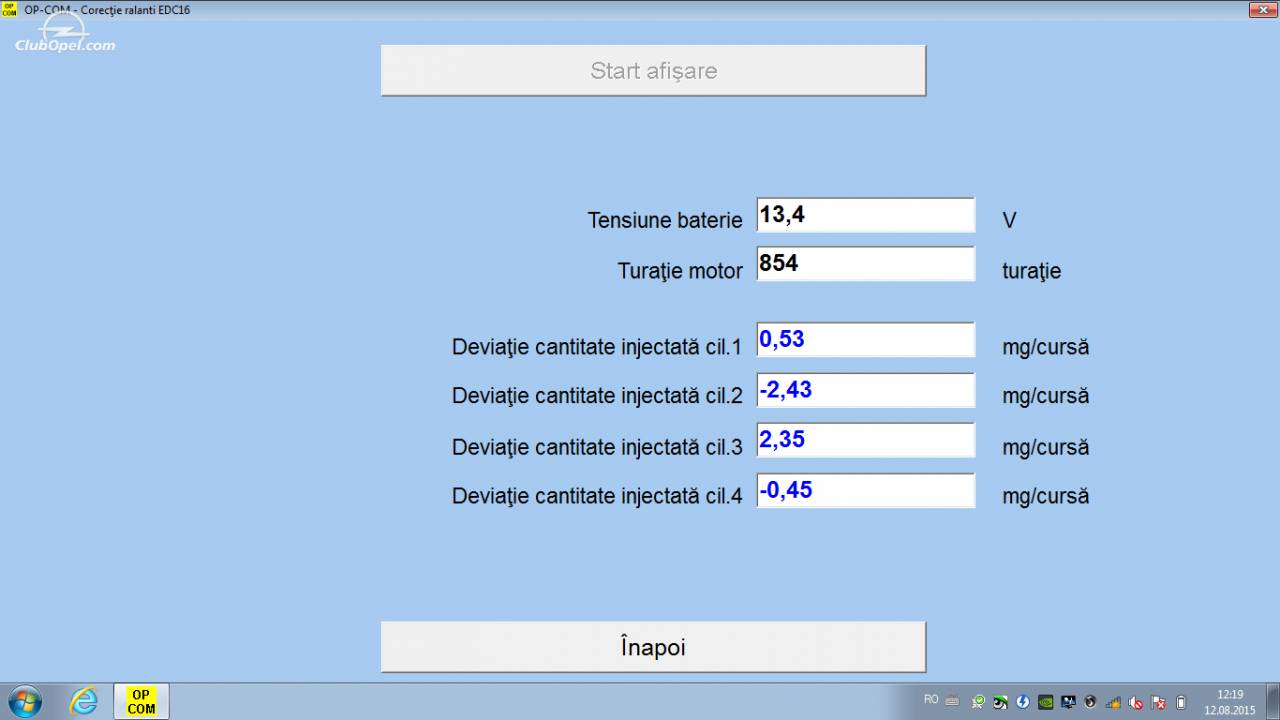Viewport: 1280px width, 720px height.
Task: Open the Action Center flag icon
Action: click(x=1158, y=702)
